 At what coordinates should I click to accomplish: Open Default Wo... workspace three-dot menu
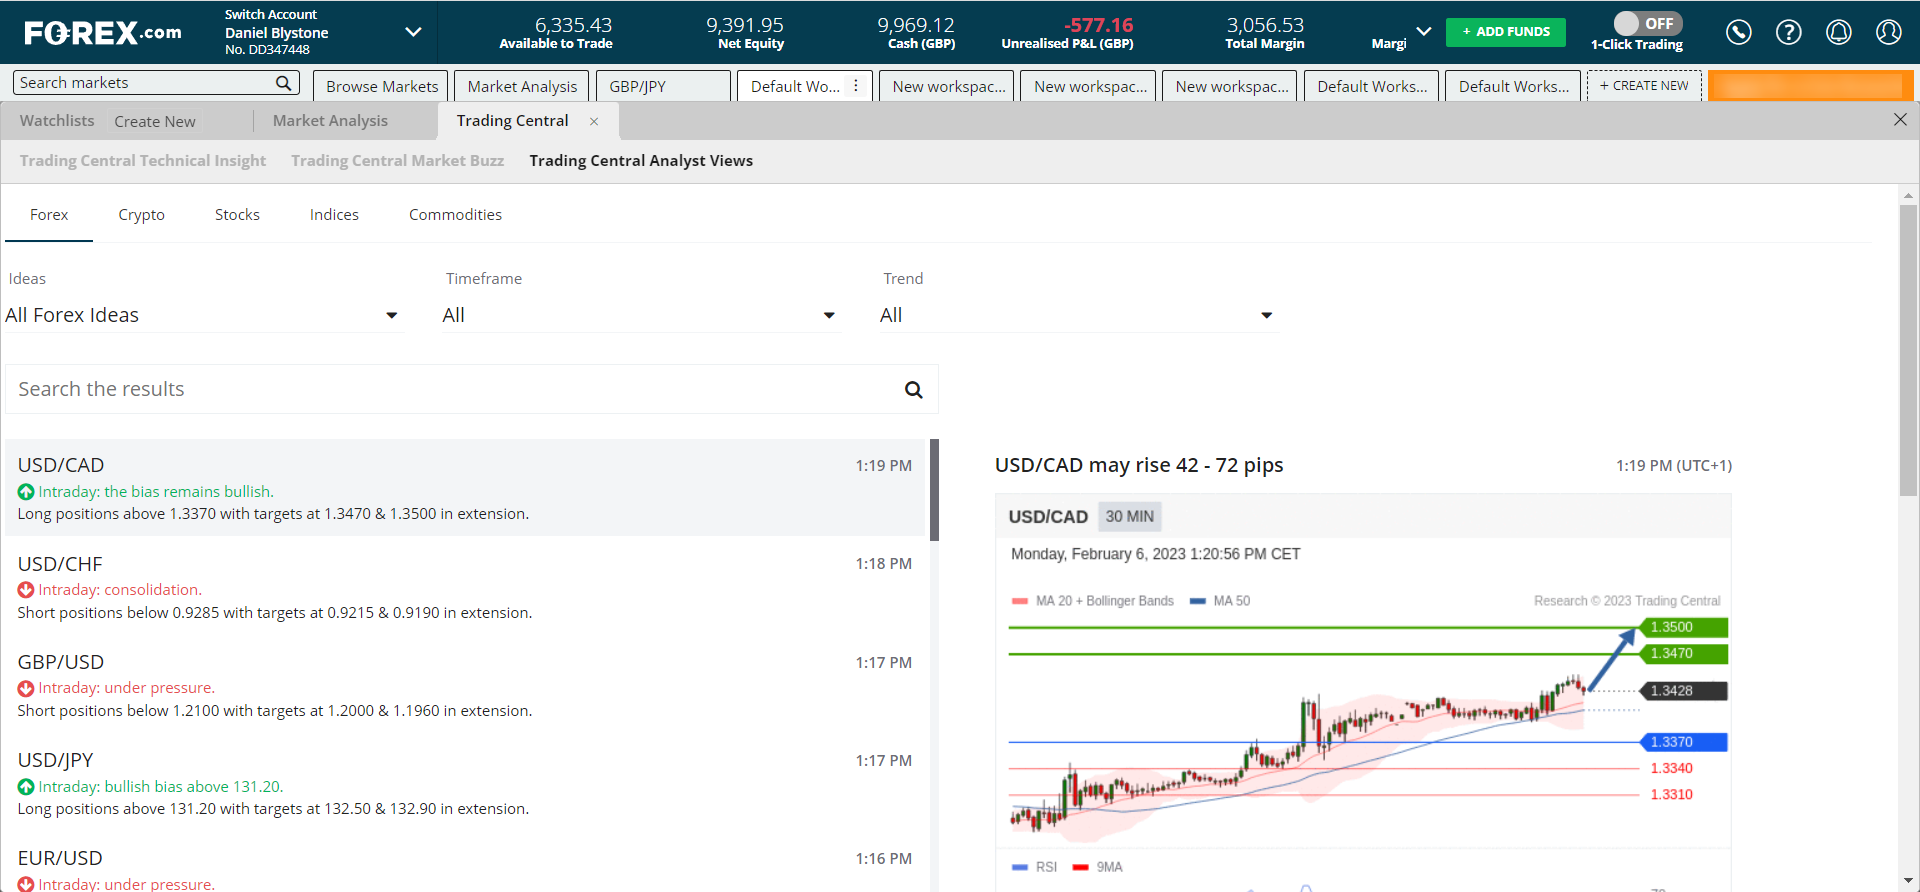pyautogui.click(x=856, y=86)
